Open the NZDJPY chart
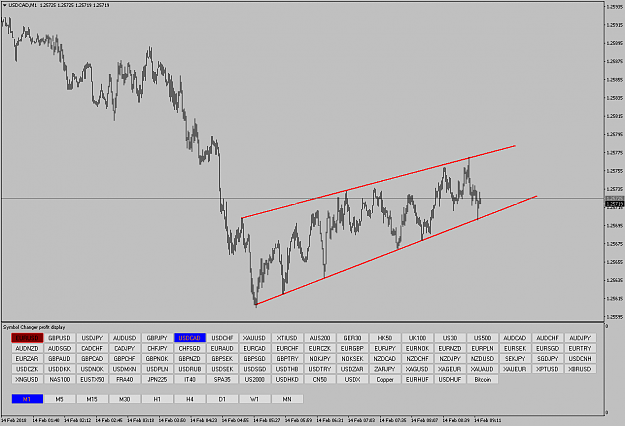 450,359
